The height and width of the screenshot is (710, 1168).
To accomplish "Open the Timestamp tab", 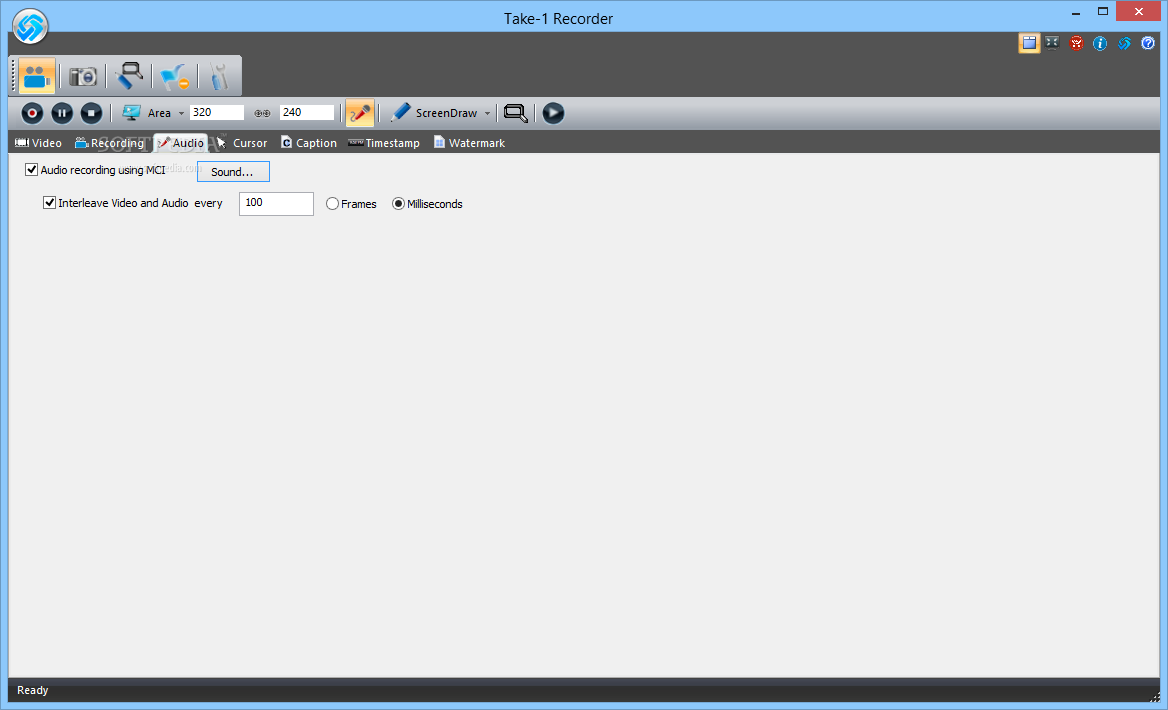I will pos(384,143).
